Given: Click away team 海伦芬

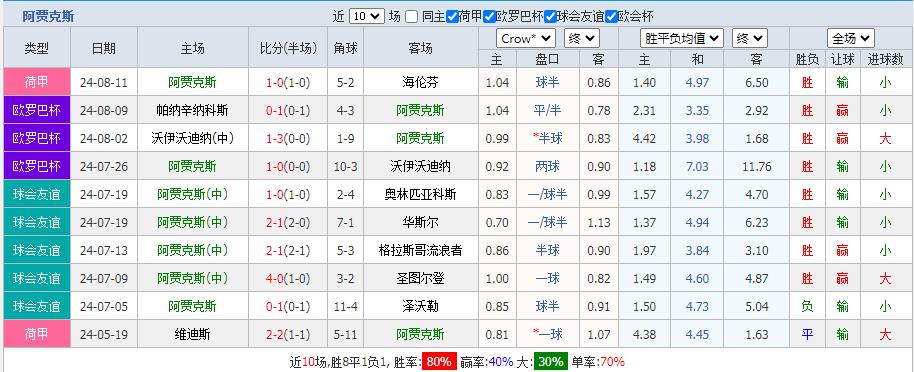Looking at the screenshot, I should pos(420,82).
